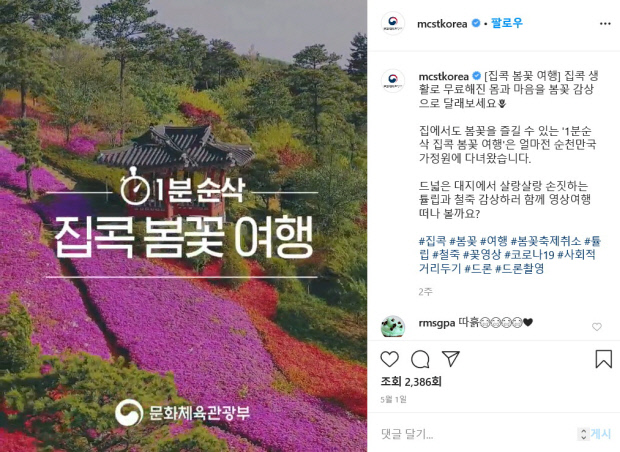The width and height of the screenshot is (620, 452).
Task: Open mcstkorea avatar beside the caption
Action: coord(393,81)
